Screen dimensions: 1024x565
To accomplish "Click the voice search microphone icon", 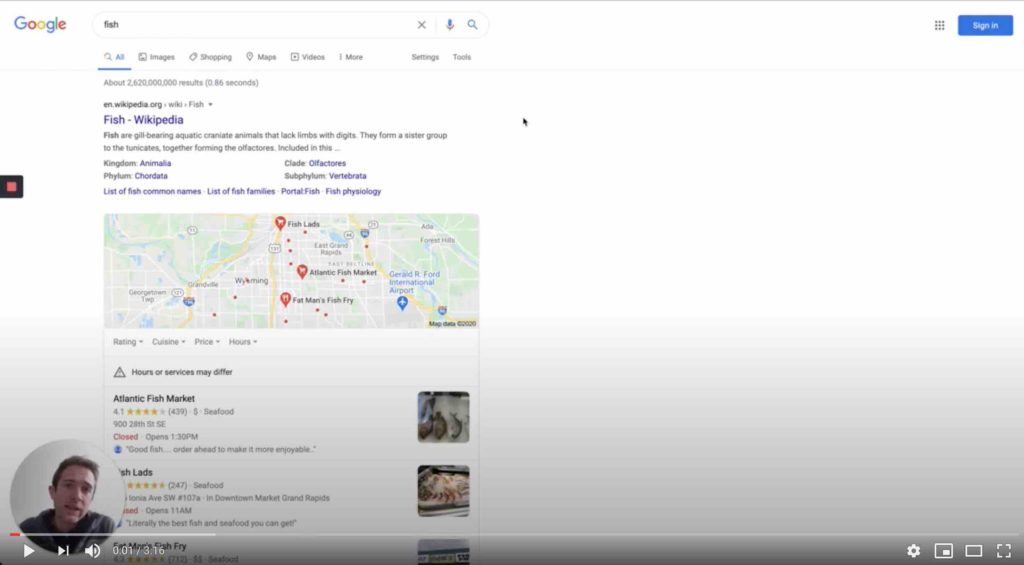I will 449,25.
